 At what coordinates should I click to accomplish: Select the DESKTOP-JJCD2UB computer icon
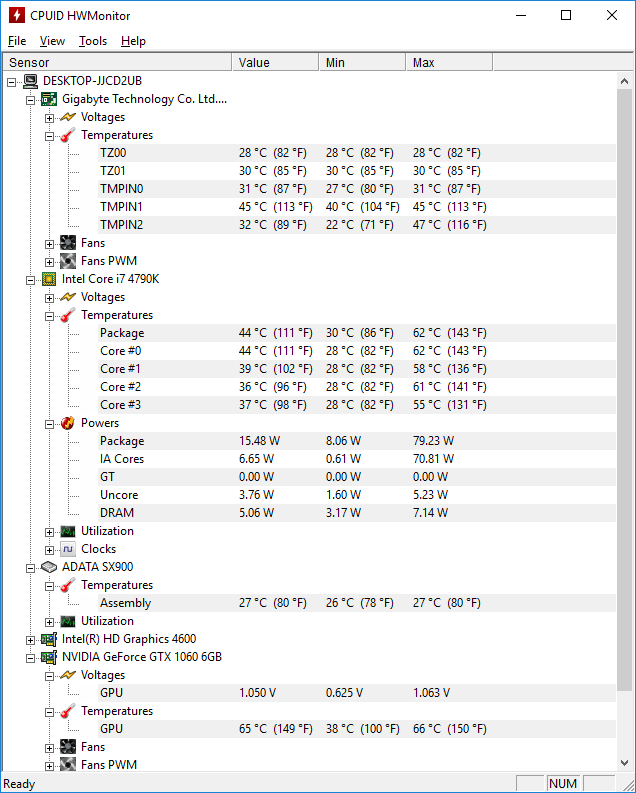coord(30,81)
